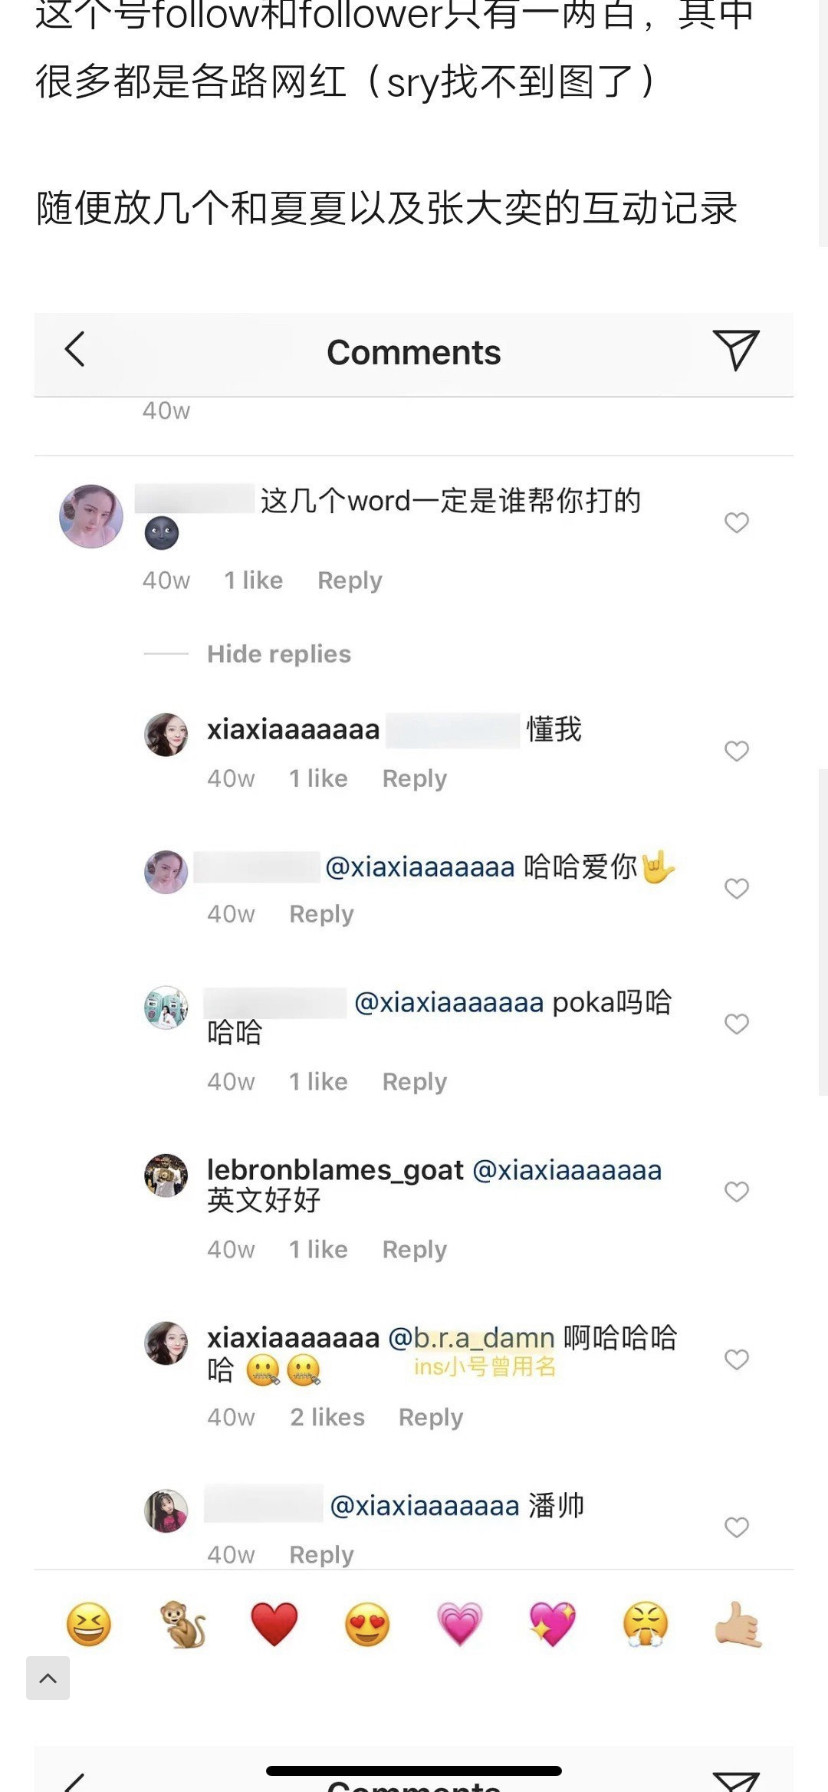Insert the angry steaming face emoji
The width and height of the screenshot is (828, 1792).
click(x=645, y=1624)
